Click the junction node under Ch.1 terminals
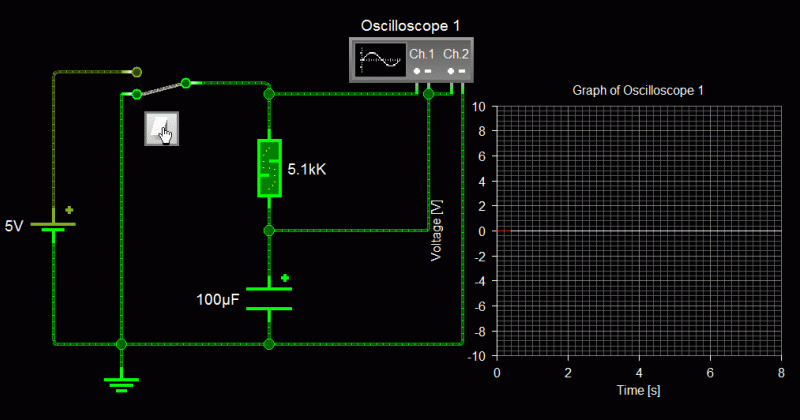800x420 pixels. point(429,94)
